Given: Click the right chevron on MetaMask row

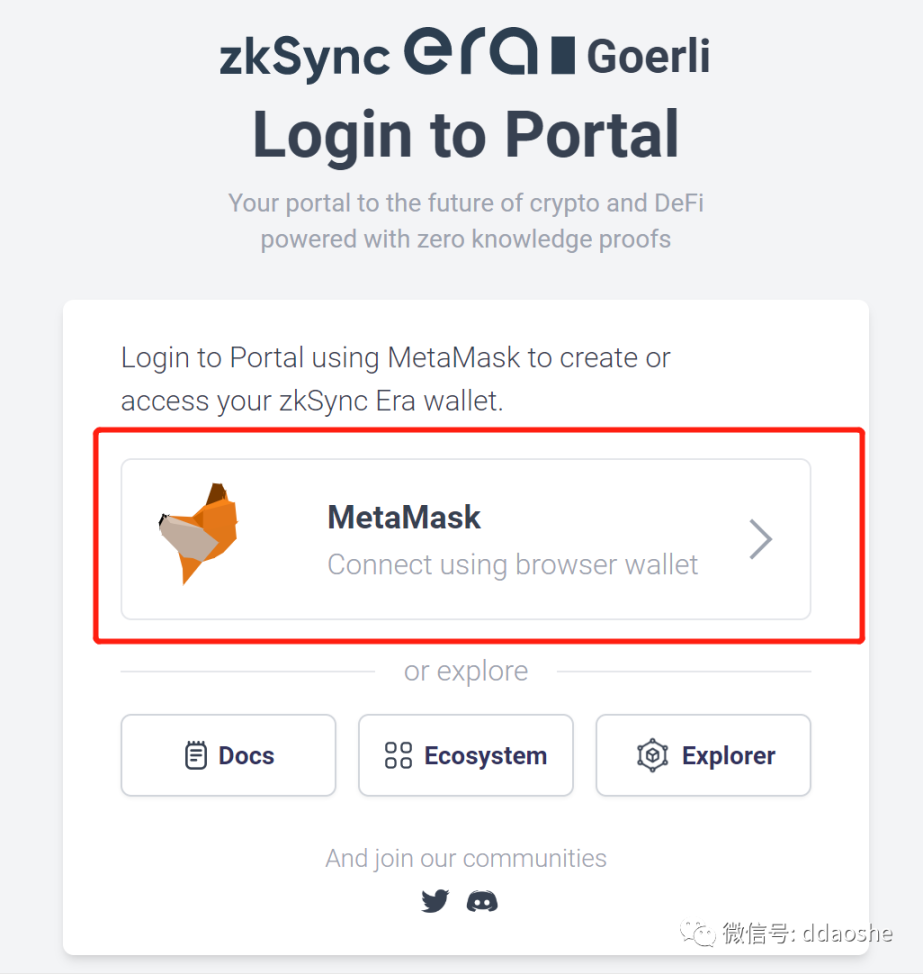Looking at the screenshot, I should click(762, 540).
